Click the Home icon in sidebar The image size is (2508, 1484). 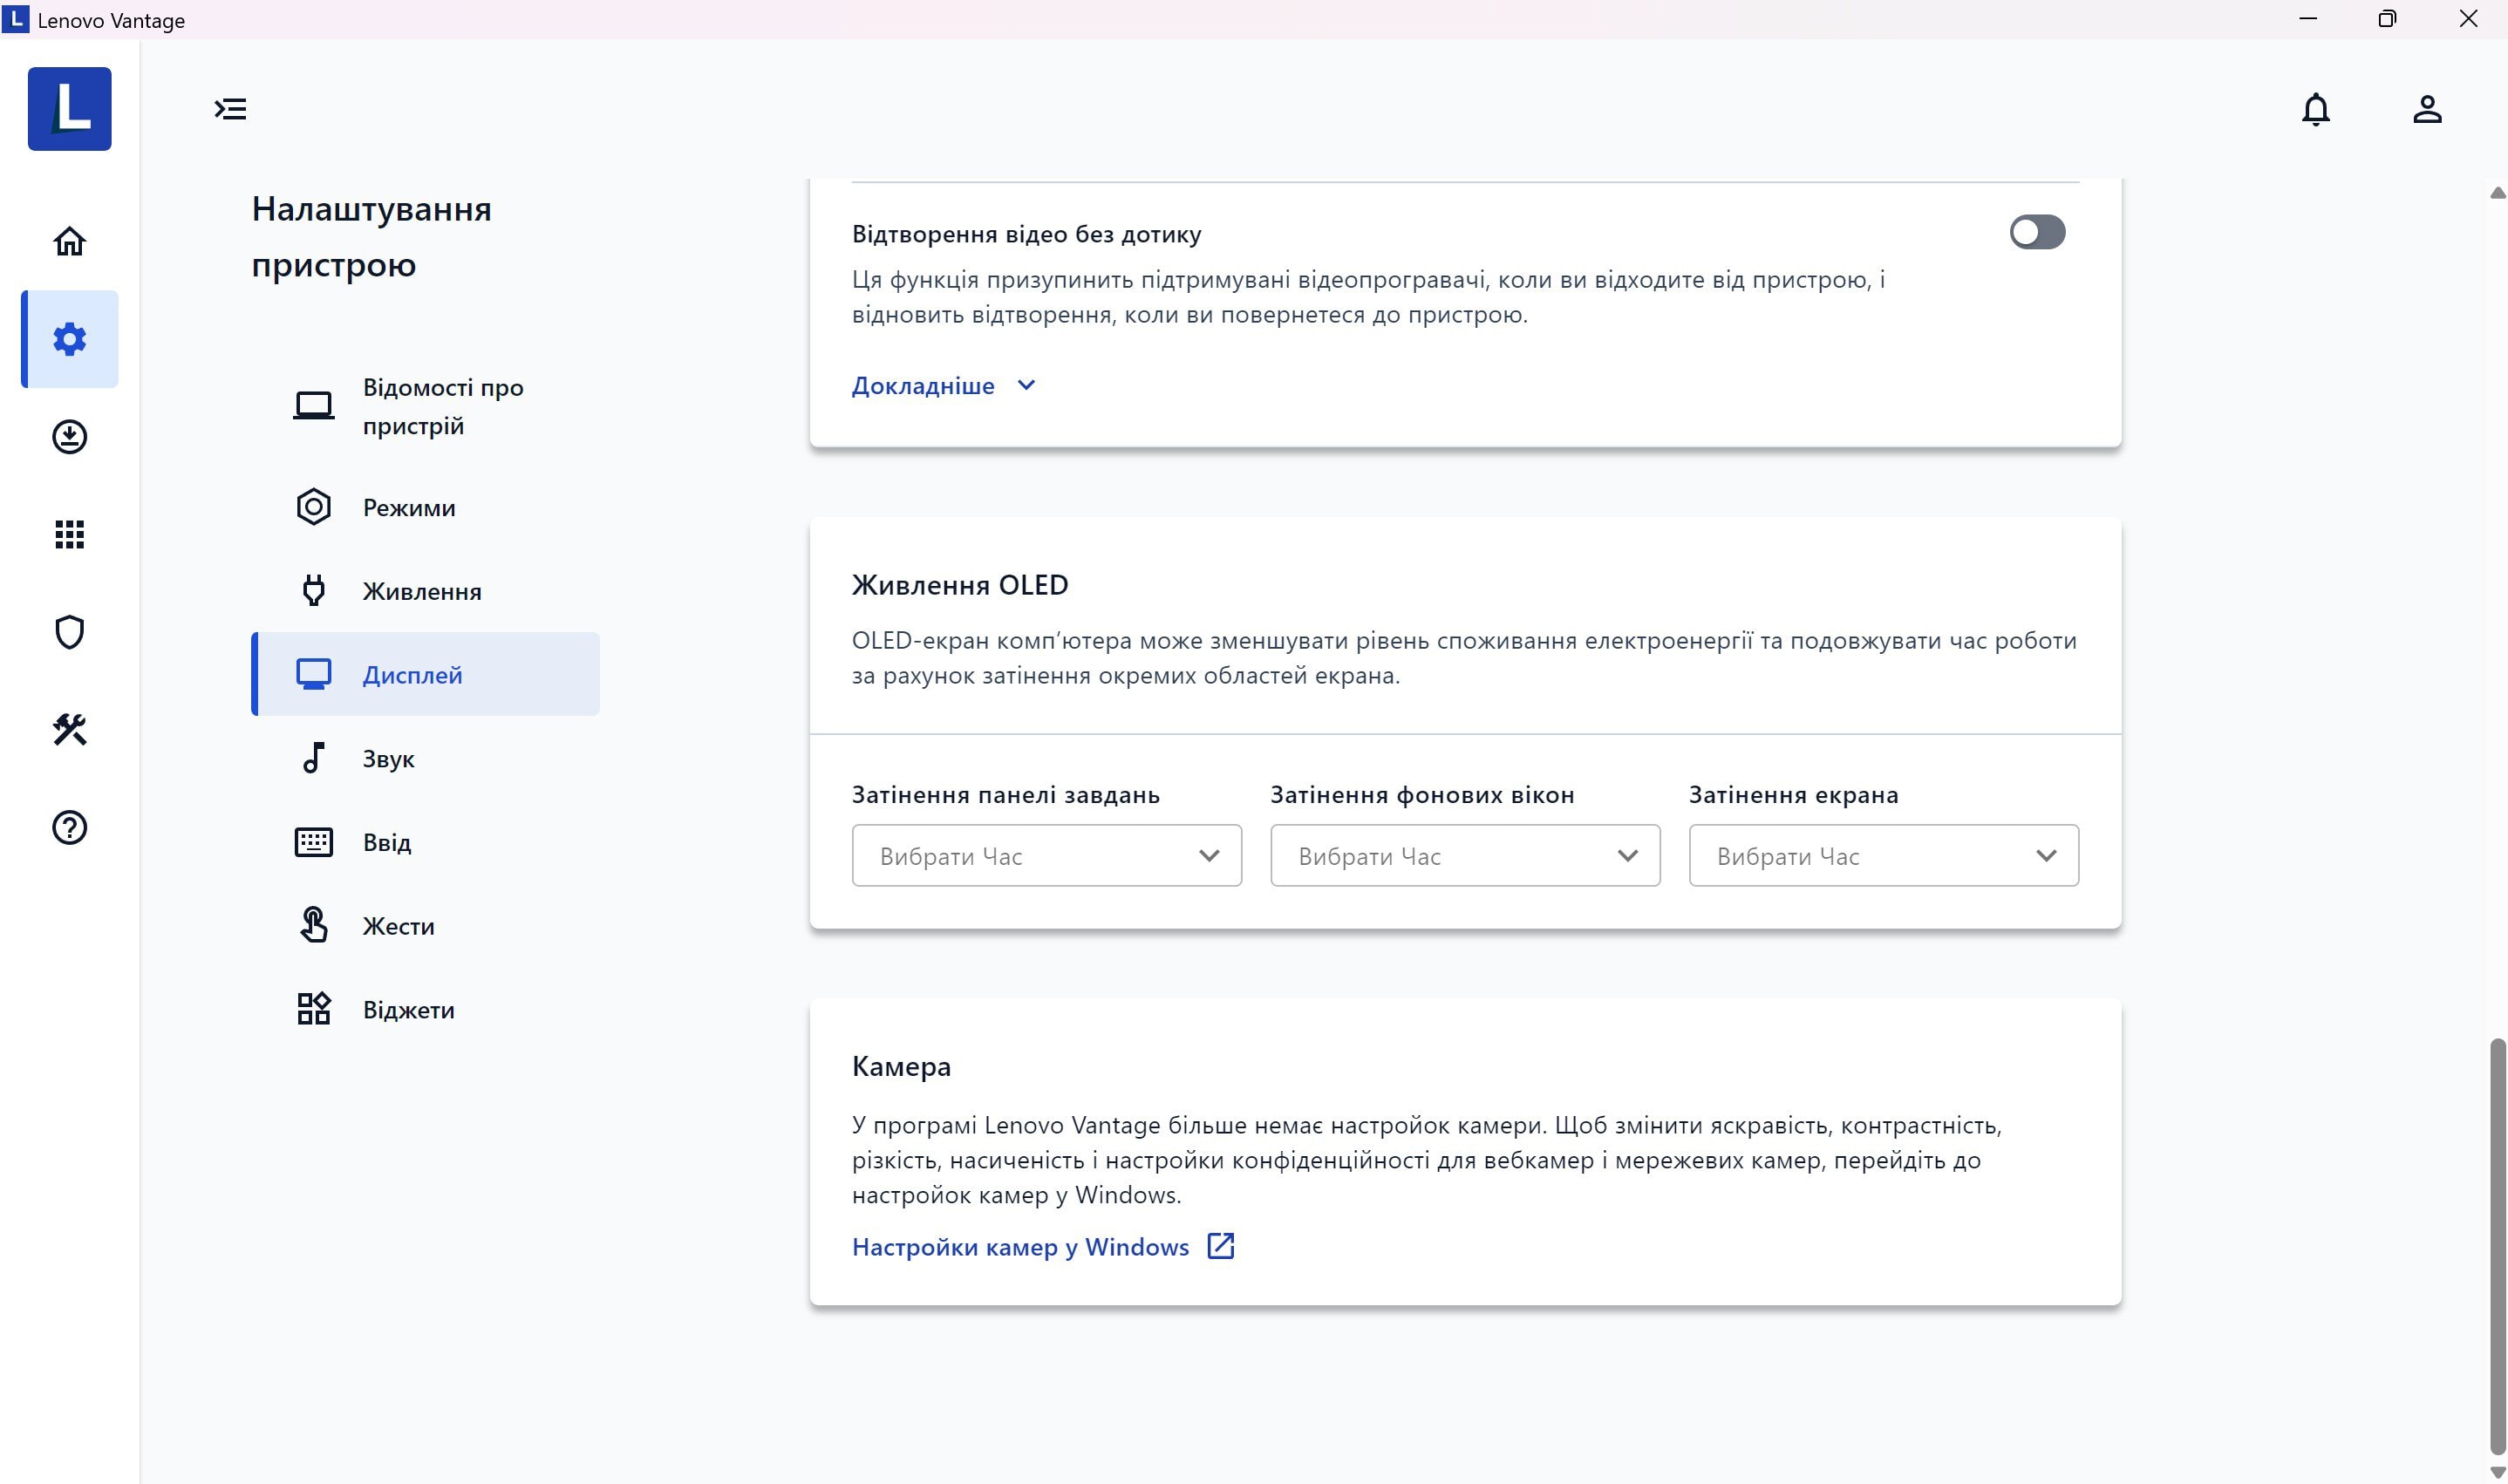pos(71,241)
